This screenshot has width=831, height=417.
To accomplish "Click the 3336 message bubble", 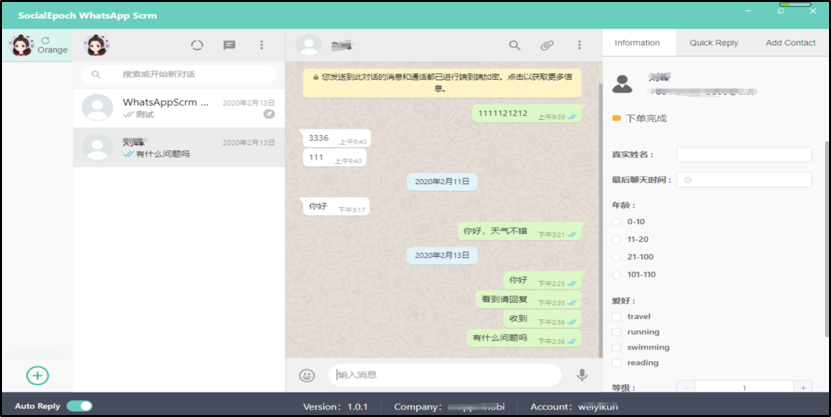I will click(335, 138).
